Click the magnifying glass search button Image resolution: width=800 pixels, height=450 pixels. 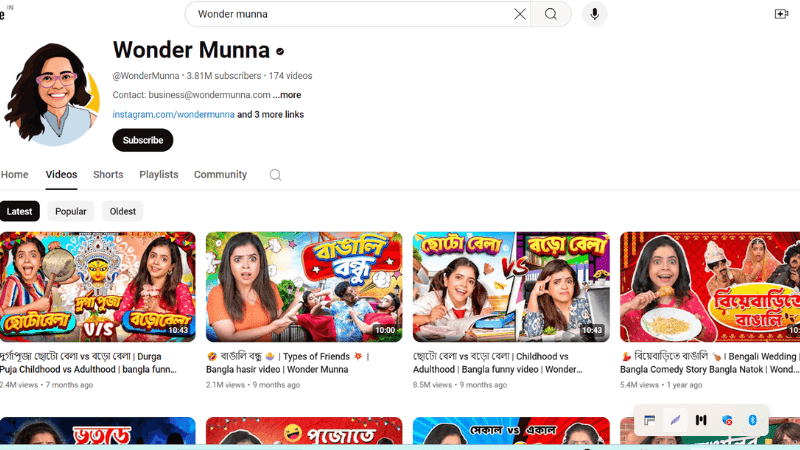click(x=551, y=14)
